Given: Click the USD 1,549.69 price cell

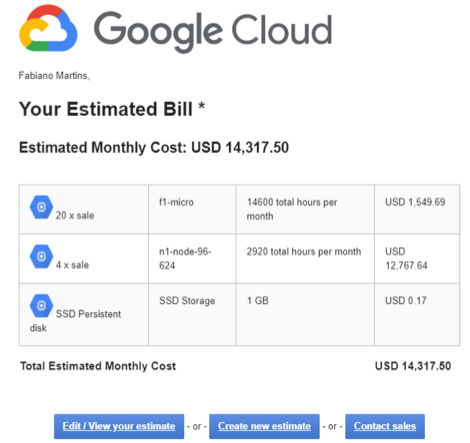Looking at the screenshot, I should (x=417, y=209).
